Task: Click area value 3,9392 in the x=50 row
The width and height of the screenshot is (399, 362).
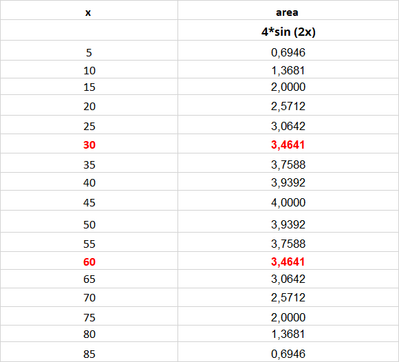Action: pos(288,222)
